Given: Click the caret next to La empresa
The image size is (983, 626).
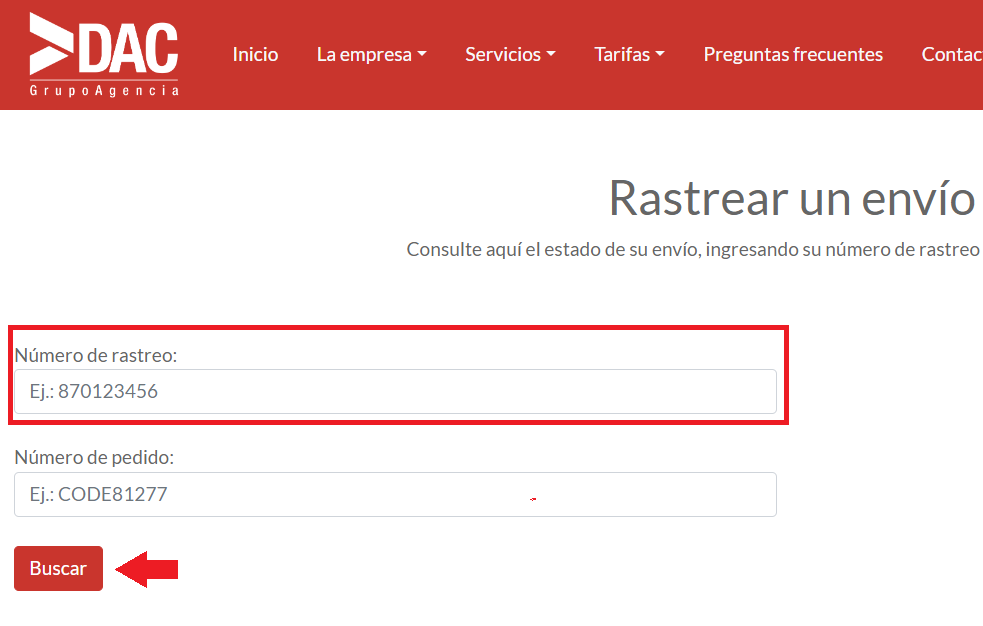Looking at the screenshot, I should (422, 55).
